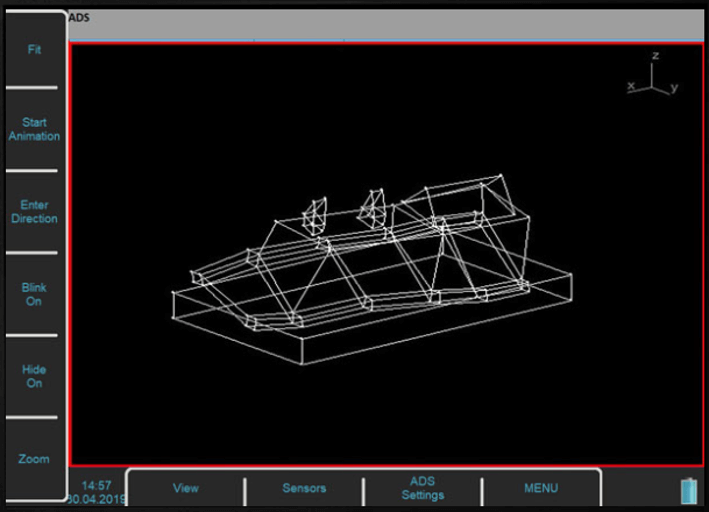Image resolution: width=709 pixels, height=512 pixels.
Task: Open ADS Settings
Action: pyautogui.click(x=423, y=488)
